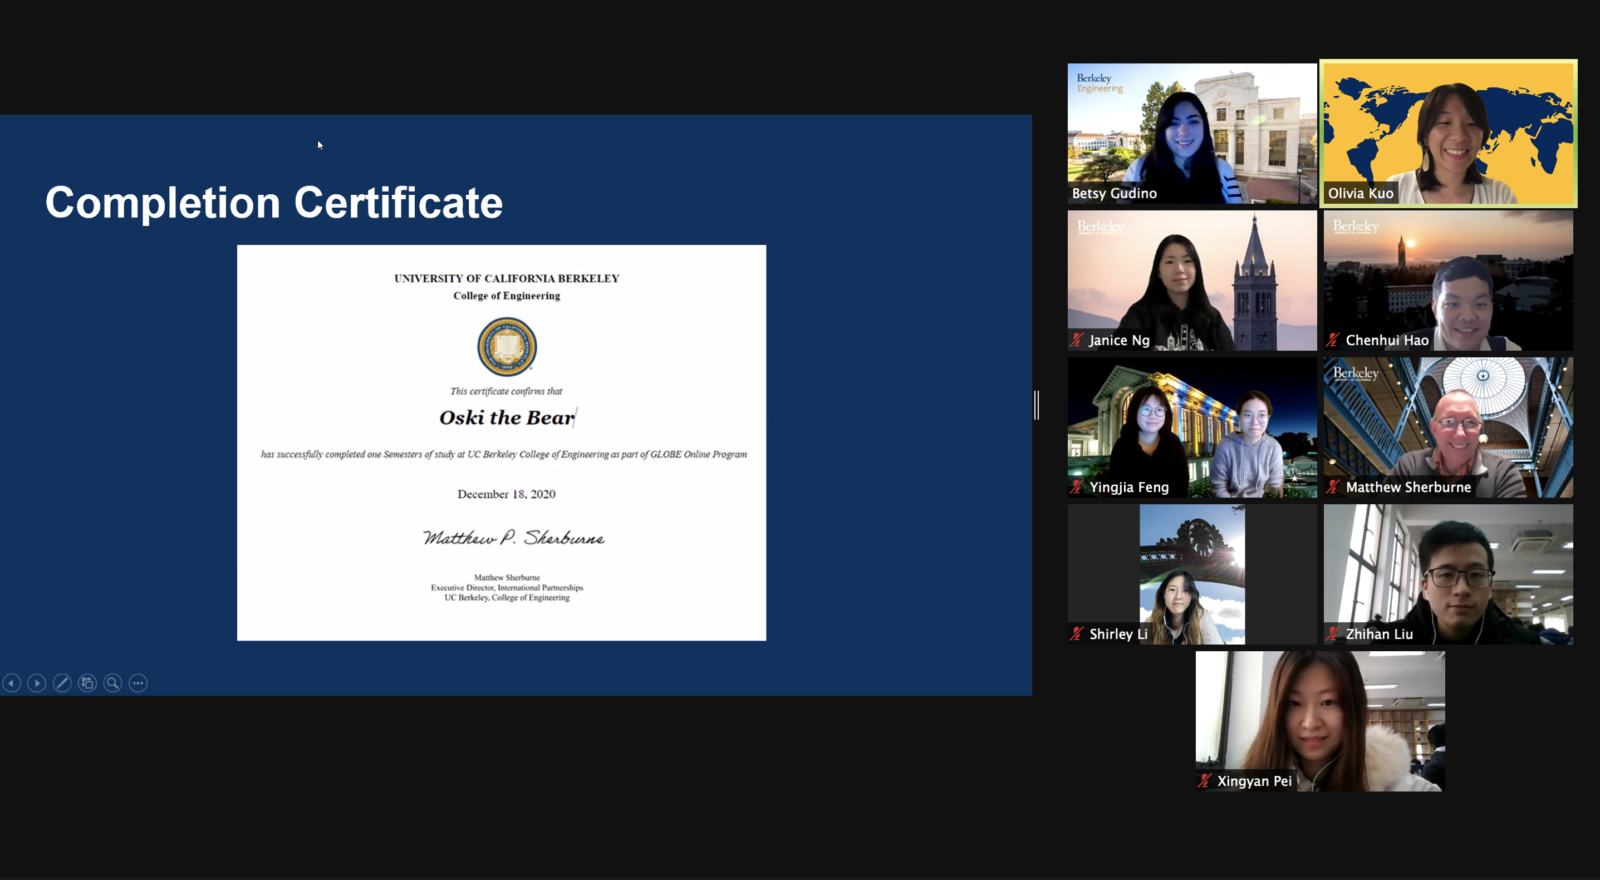Select Matthew Sherburne's video tile

point(1448,427)
